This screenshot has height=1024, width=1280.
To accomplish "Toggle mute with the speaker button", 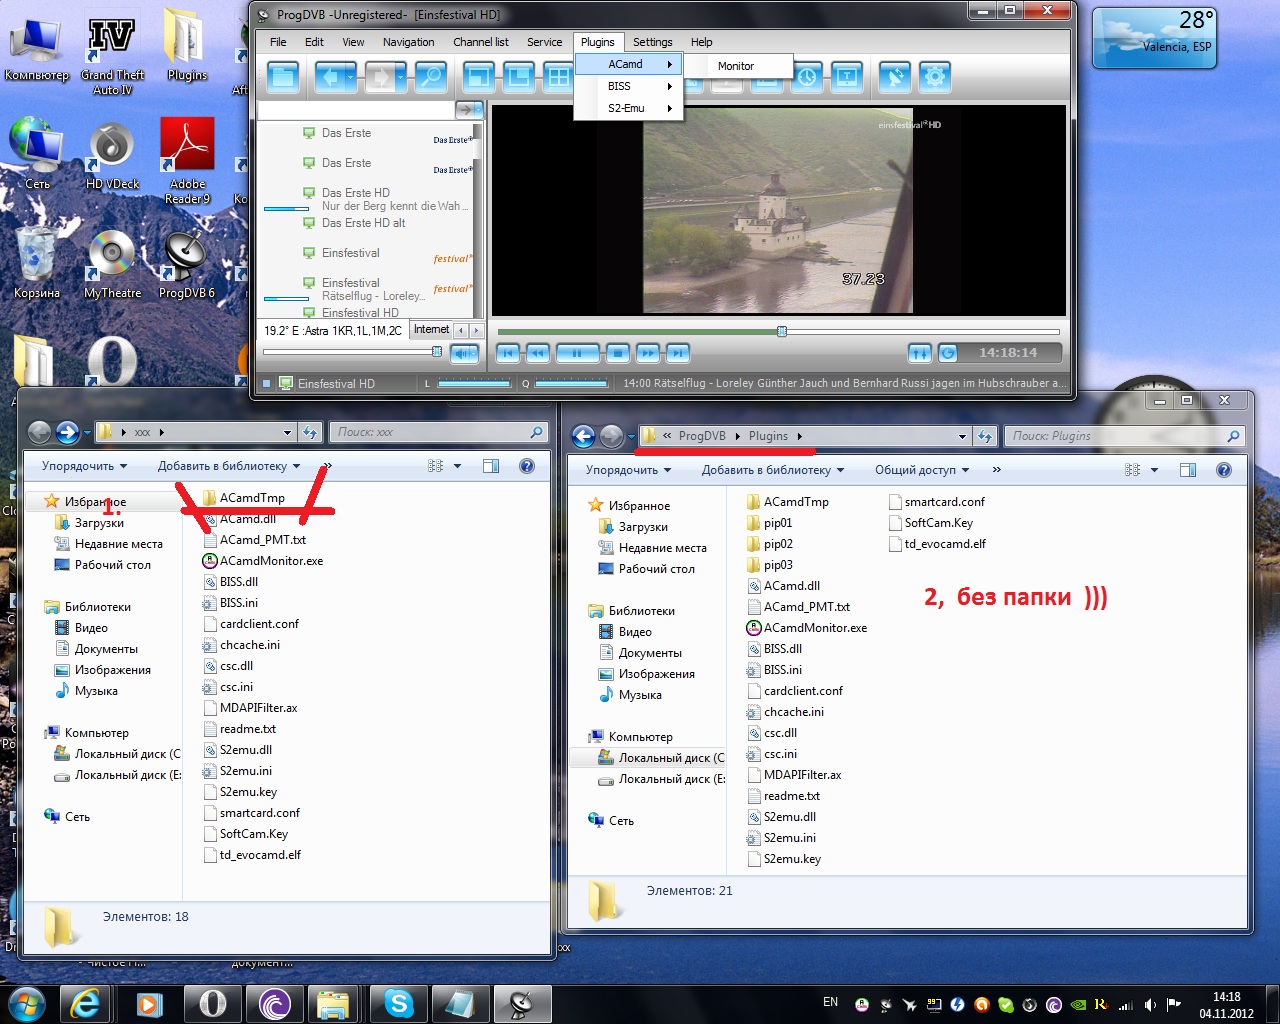I will tap(464, 352).
